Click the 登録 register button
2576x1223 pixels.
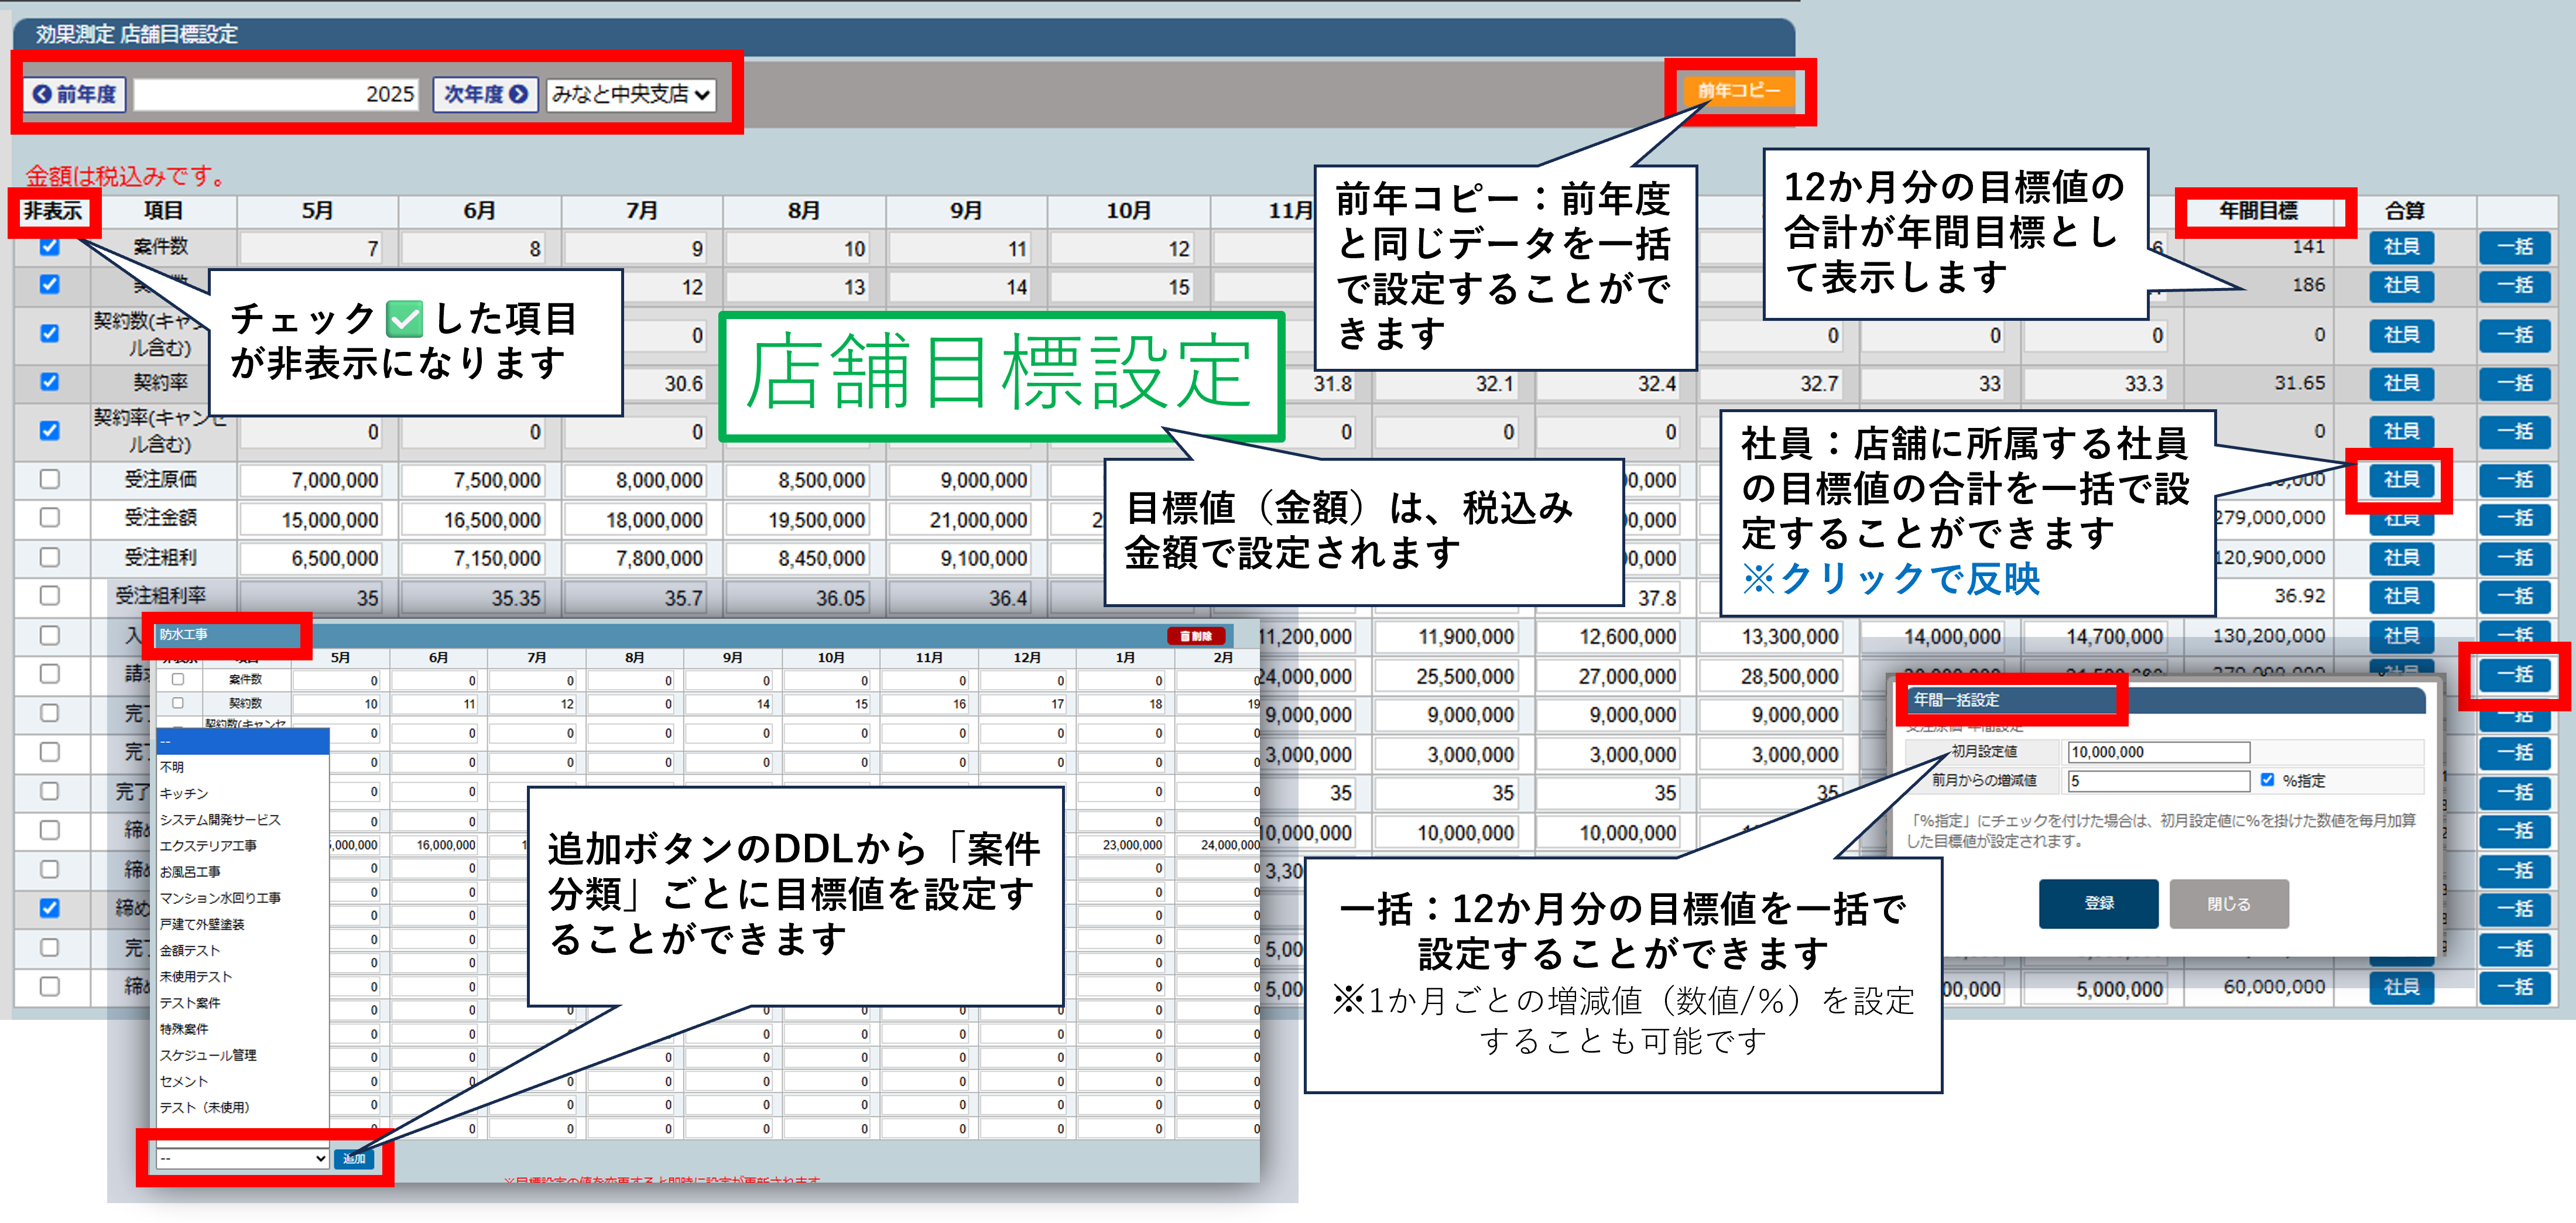tap(2098, 903)
